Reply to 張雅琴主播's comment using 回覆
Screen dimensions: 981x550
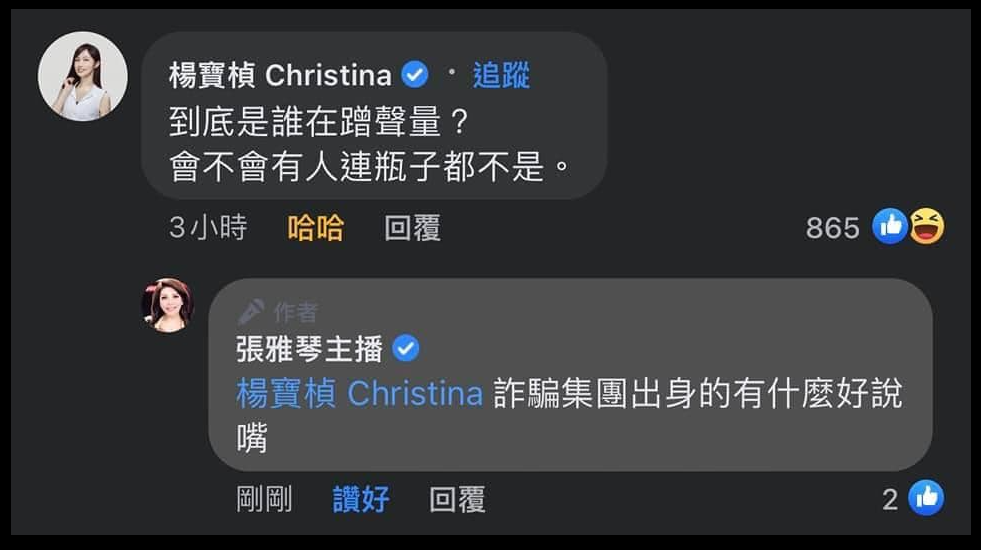(x=457, y=499)
